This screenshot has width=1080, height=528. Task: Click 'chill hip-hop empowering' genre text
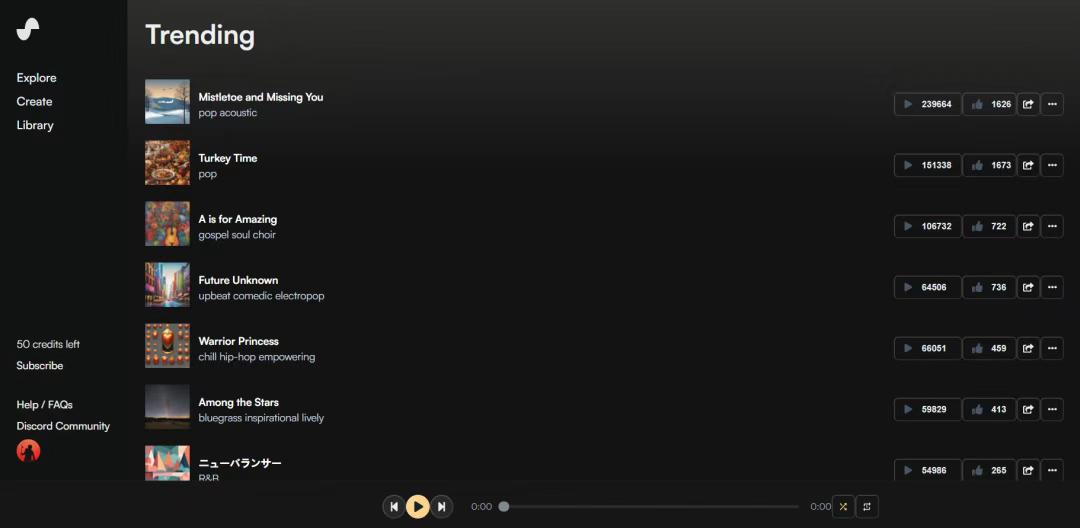click(257, 357)
